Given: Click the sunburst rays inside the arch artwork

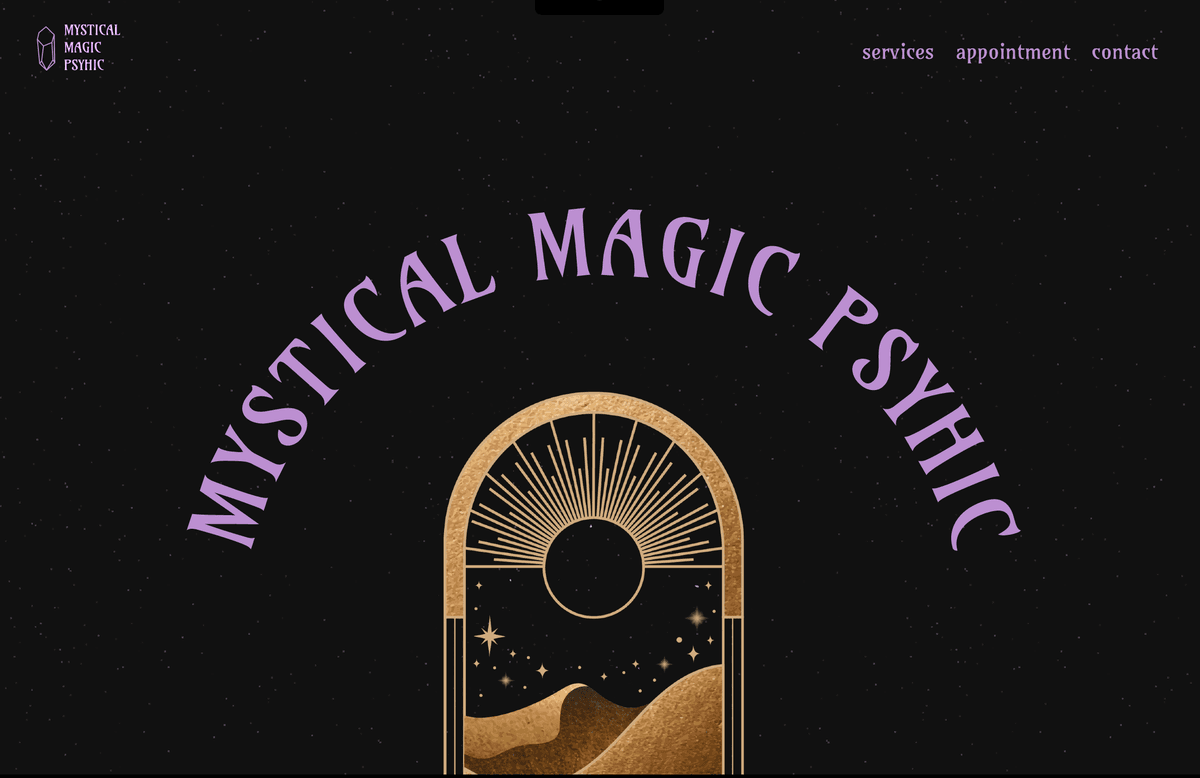Looking at the screenshot, I should 594,480.
